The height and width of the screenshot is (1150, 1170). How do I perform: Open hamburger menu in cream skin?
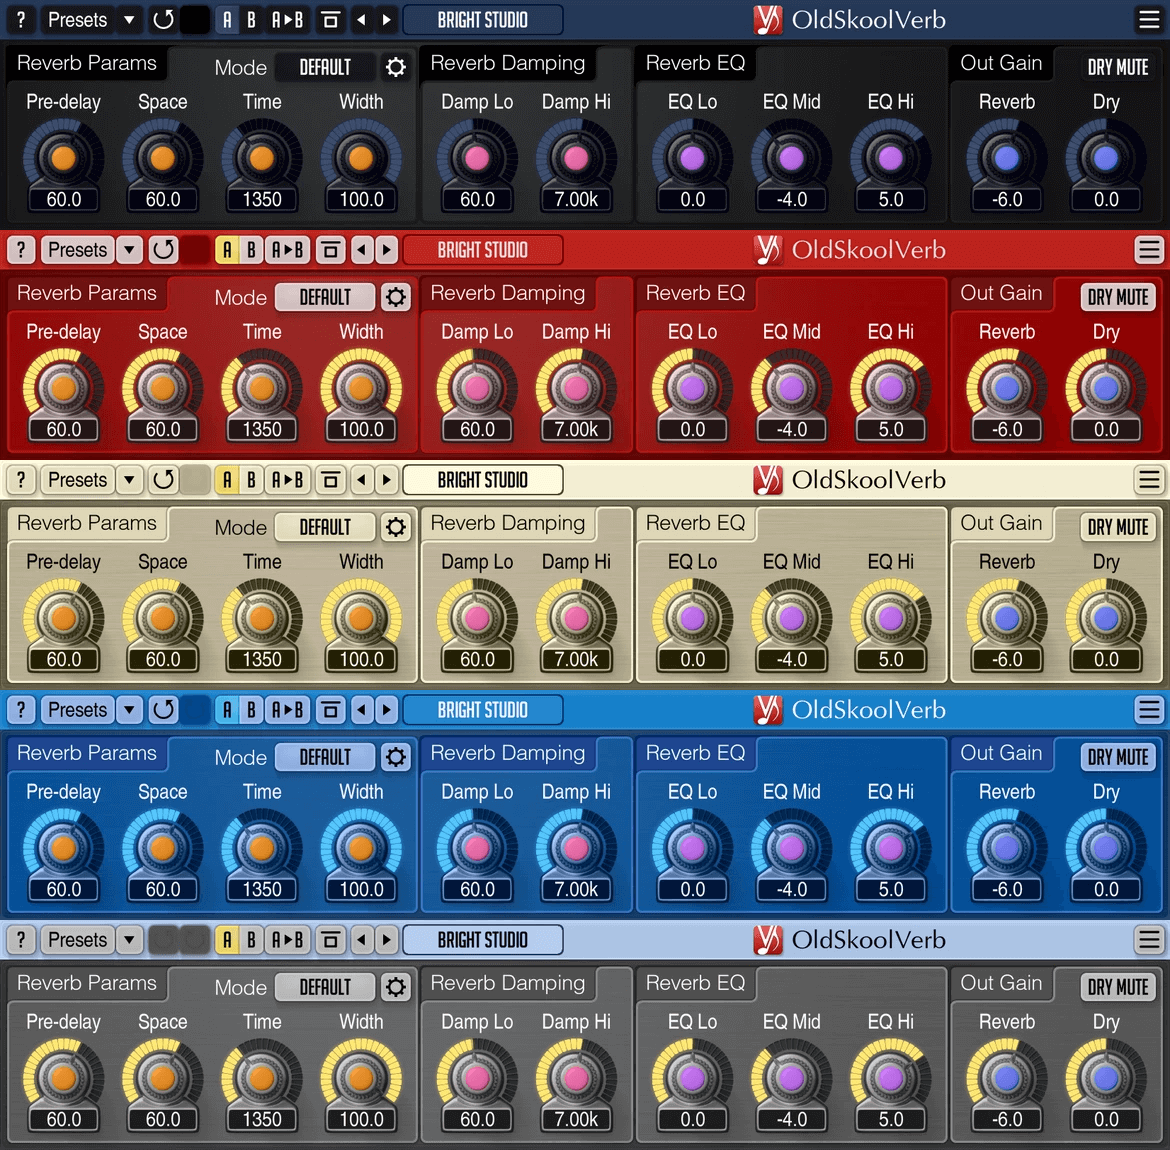pyautogui.click(x=1148, y=480)
